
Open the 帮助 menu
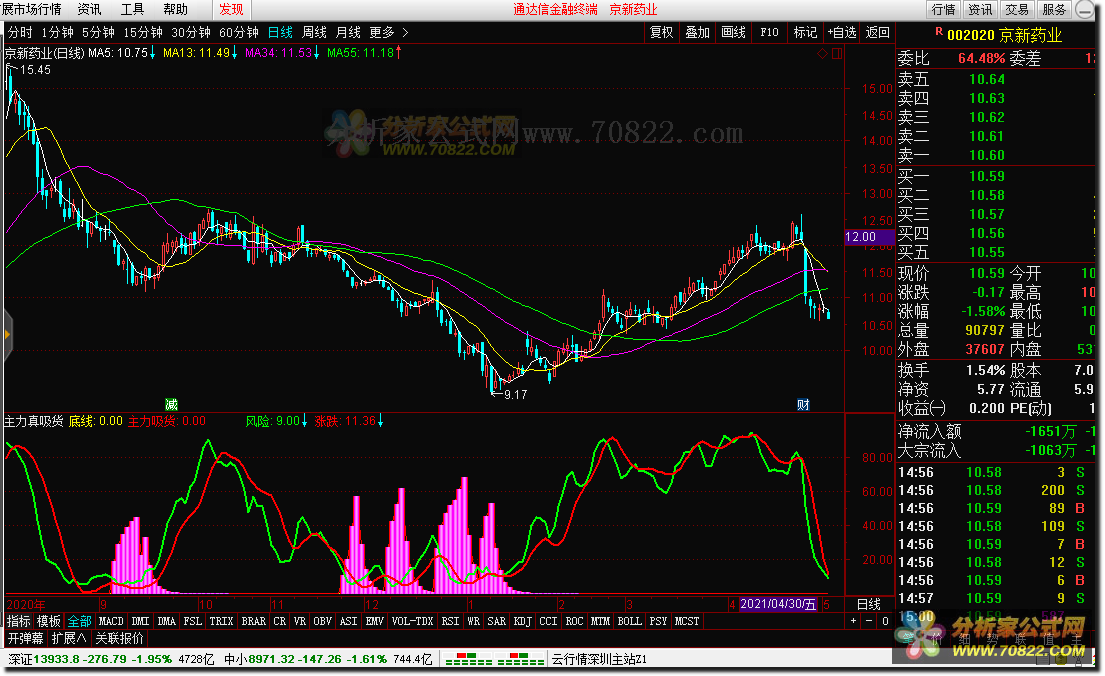click(x=175, y=9)
